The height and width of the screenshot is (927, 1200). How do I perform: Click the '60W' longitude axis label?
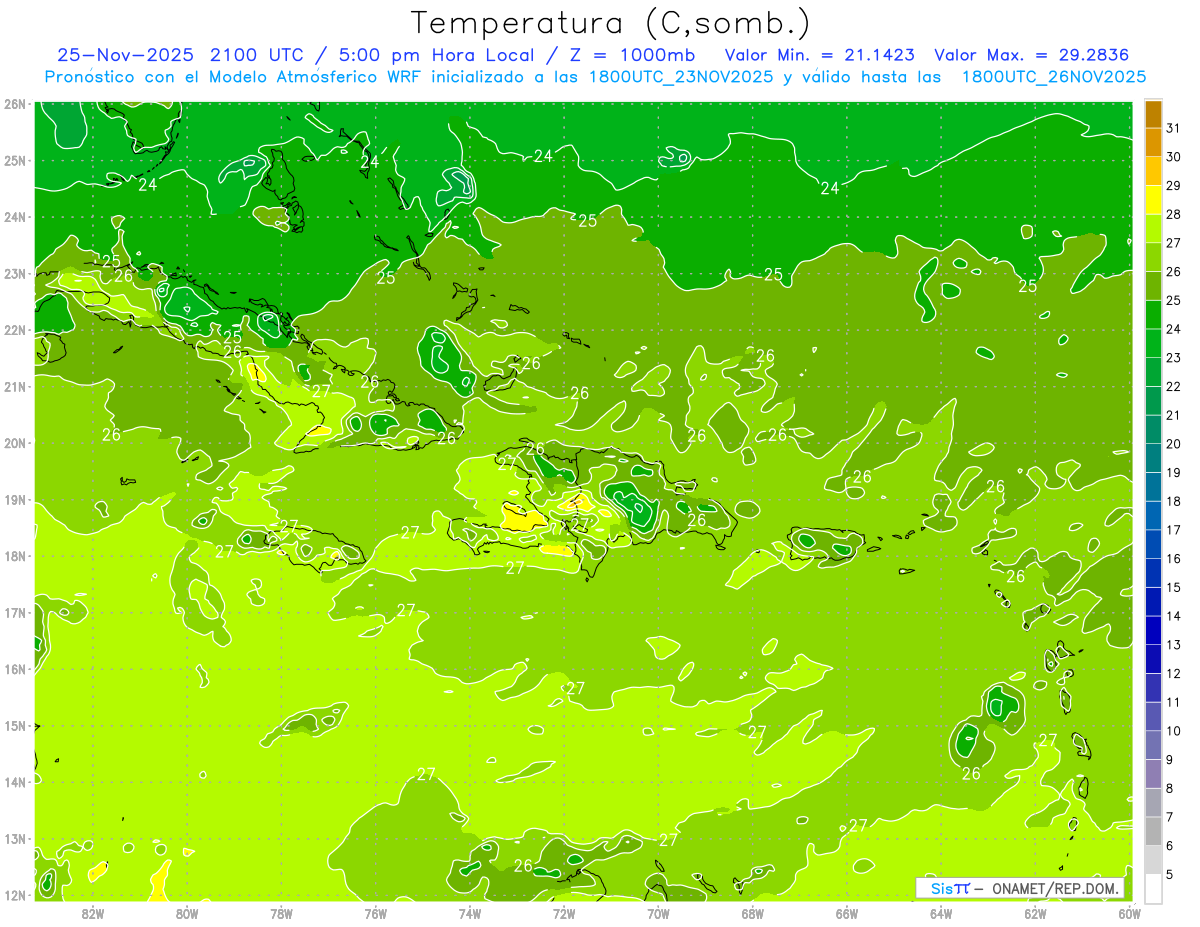click(x=1129, y=913)
